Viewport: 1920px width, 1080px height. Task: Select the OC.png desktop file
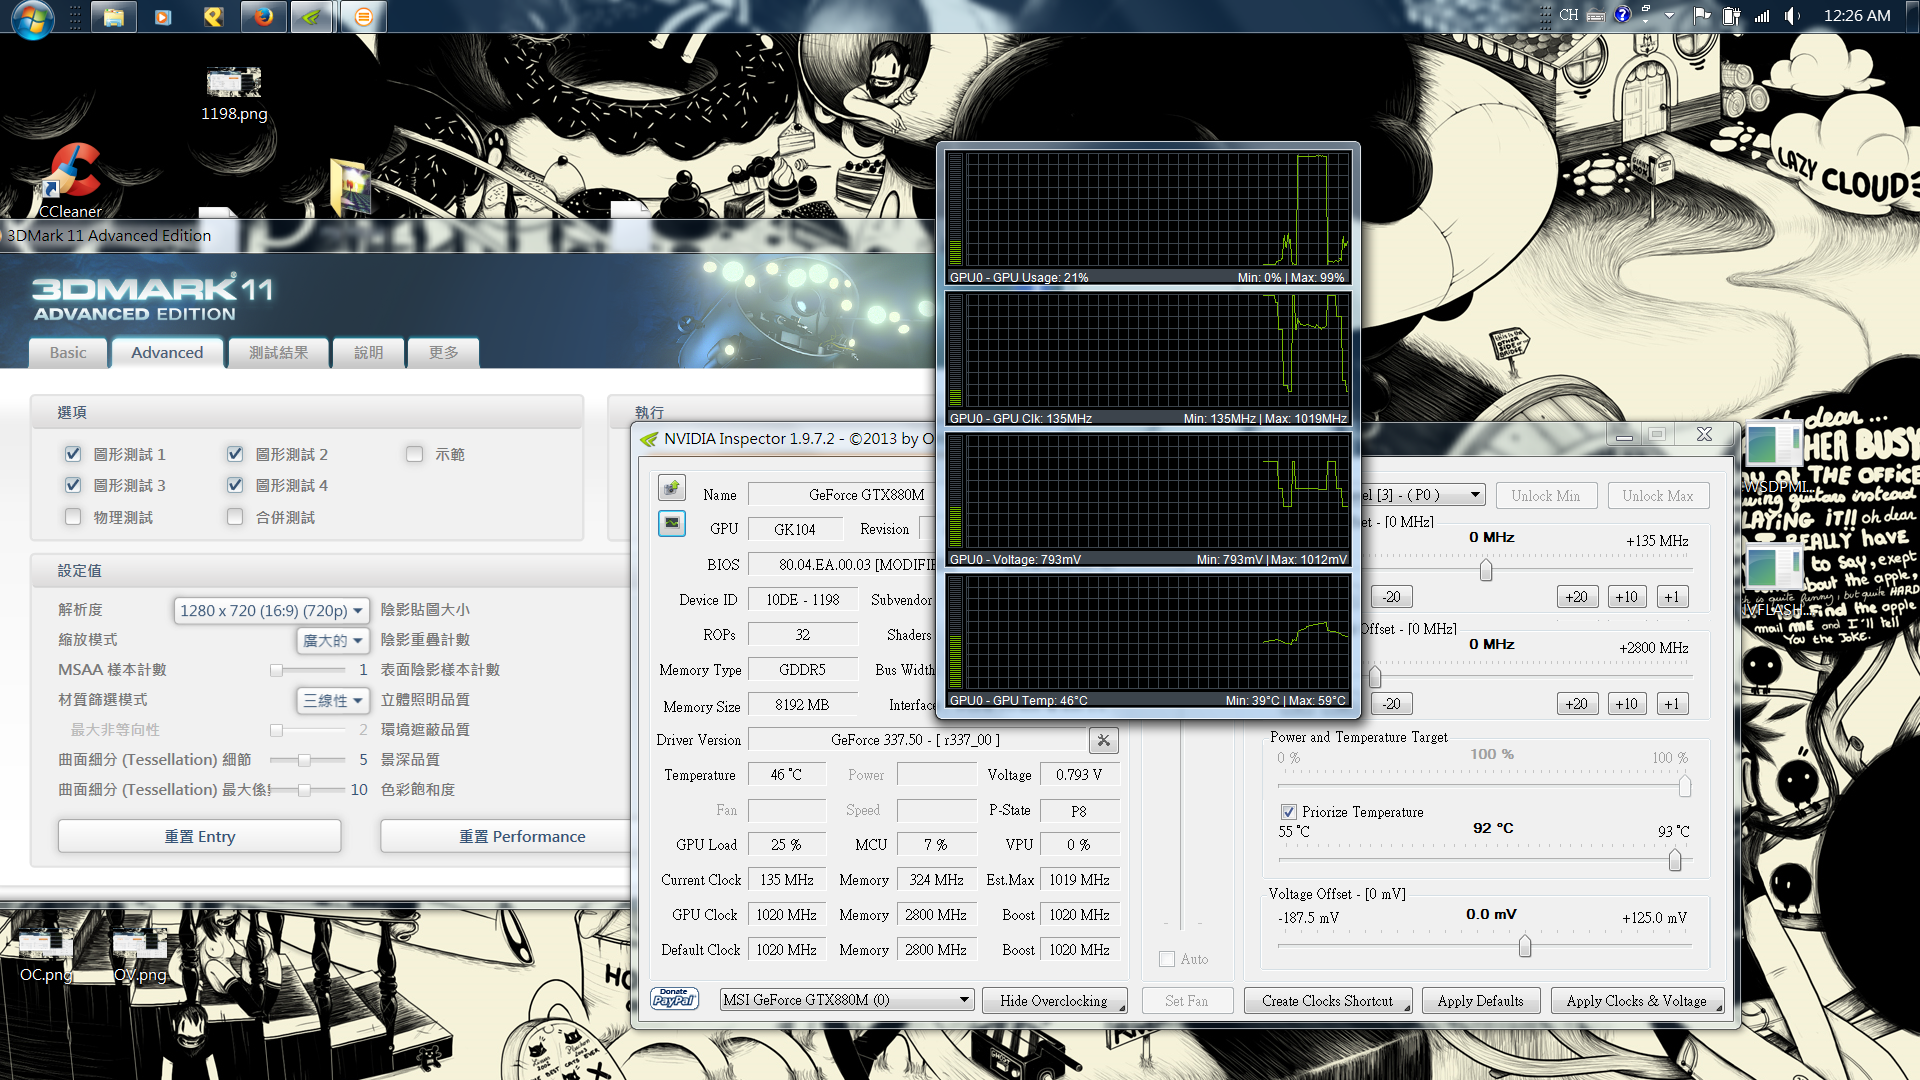click(x=46, y=955)
